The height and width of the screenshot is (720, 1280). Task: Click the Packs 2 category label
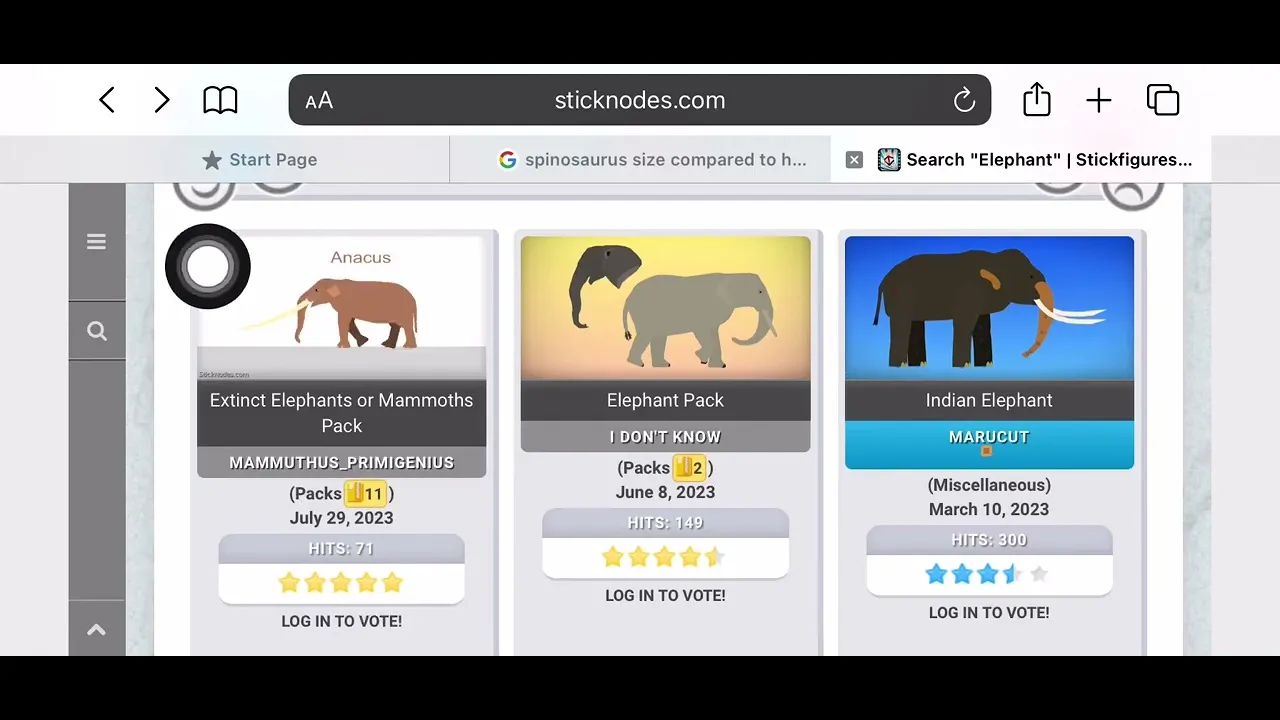[x=666, y=467]
